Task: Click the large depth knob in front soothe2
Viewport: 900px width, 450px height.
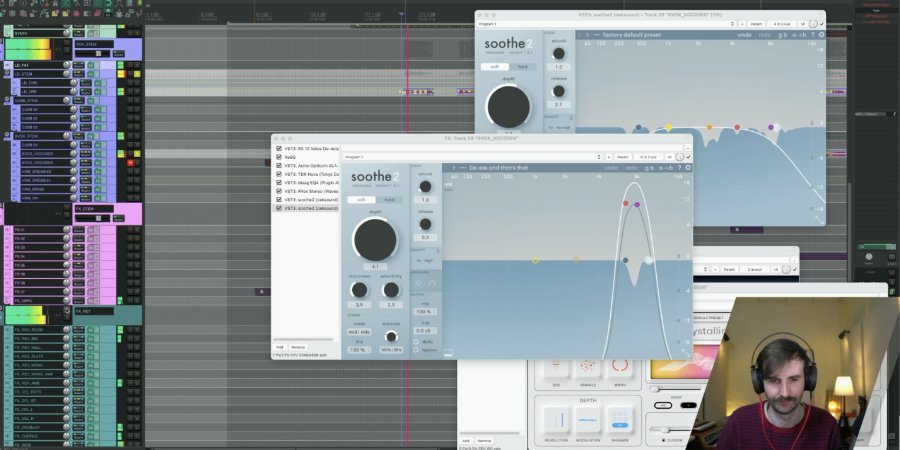Action: point(374,240)
